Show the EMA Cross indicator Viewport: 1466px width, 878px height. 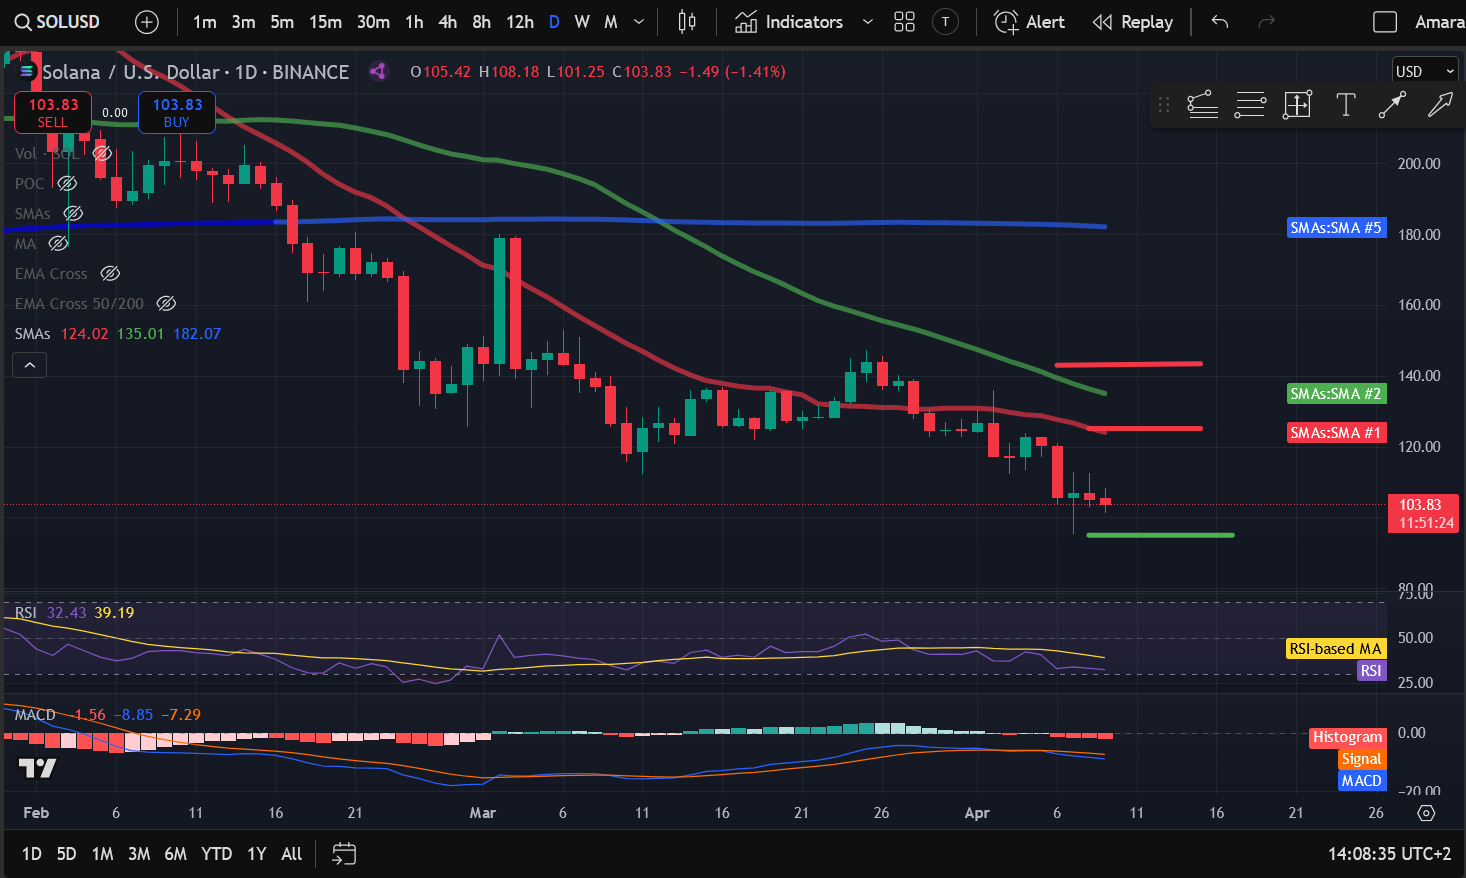pyautogui.click(x=110, y=273)
